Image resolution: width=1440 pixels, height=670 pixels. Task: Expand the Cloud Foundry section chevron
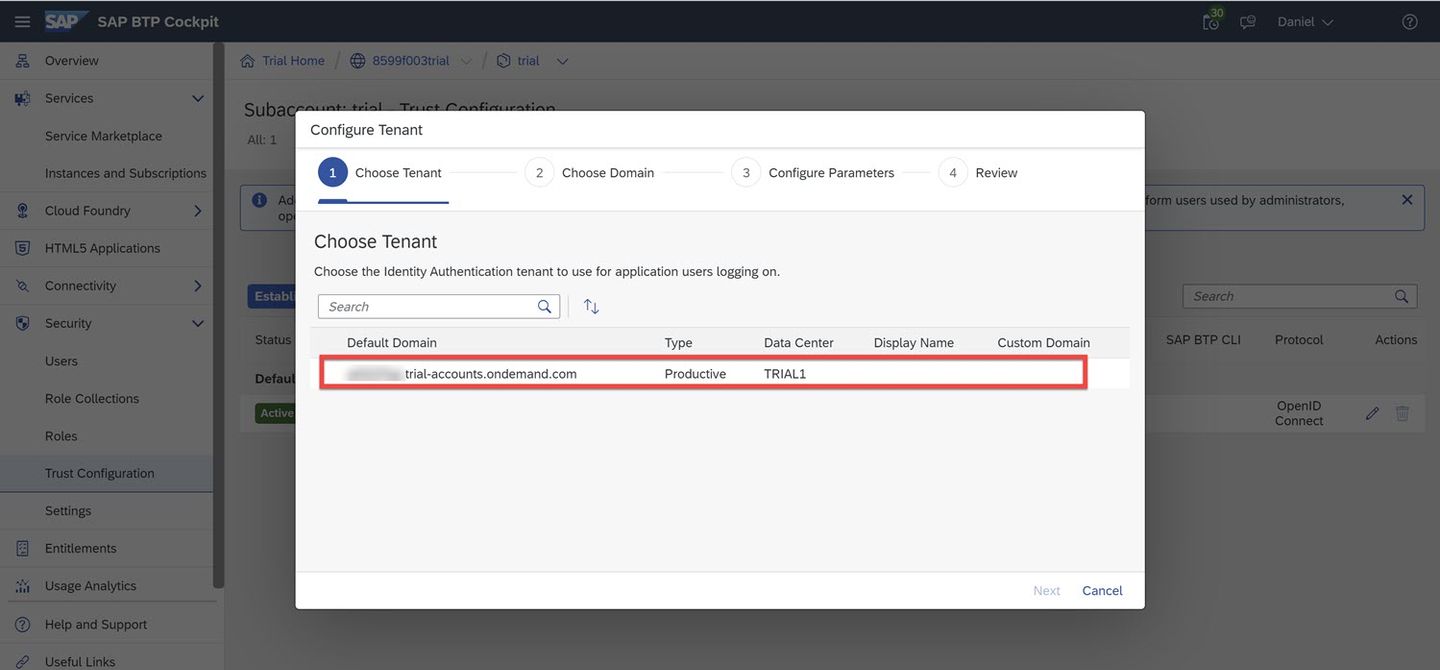198,211
